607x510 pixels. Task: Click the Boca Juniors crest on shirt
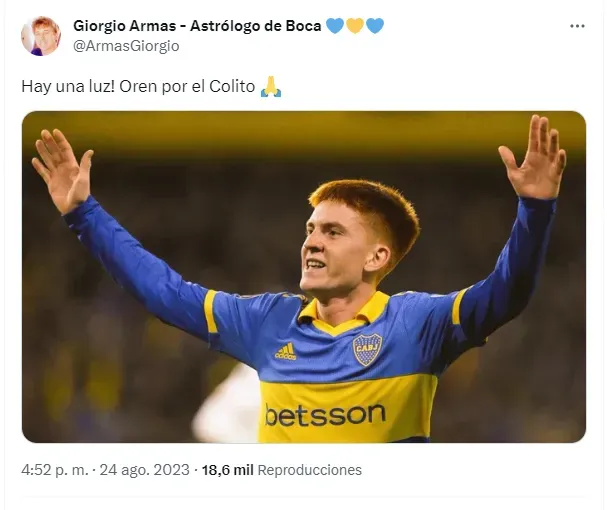367,349
